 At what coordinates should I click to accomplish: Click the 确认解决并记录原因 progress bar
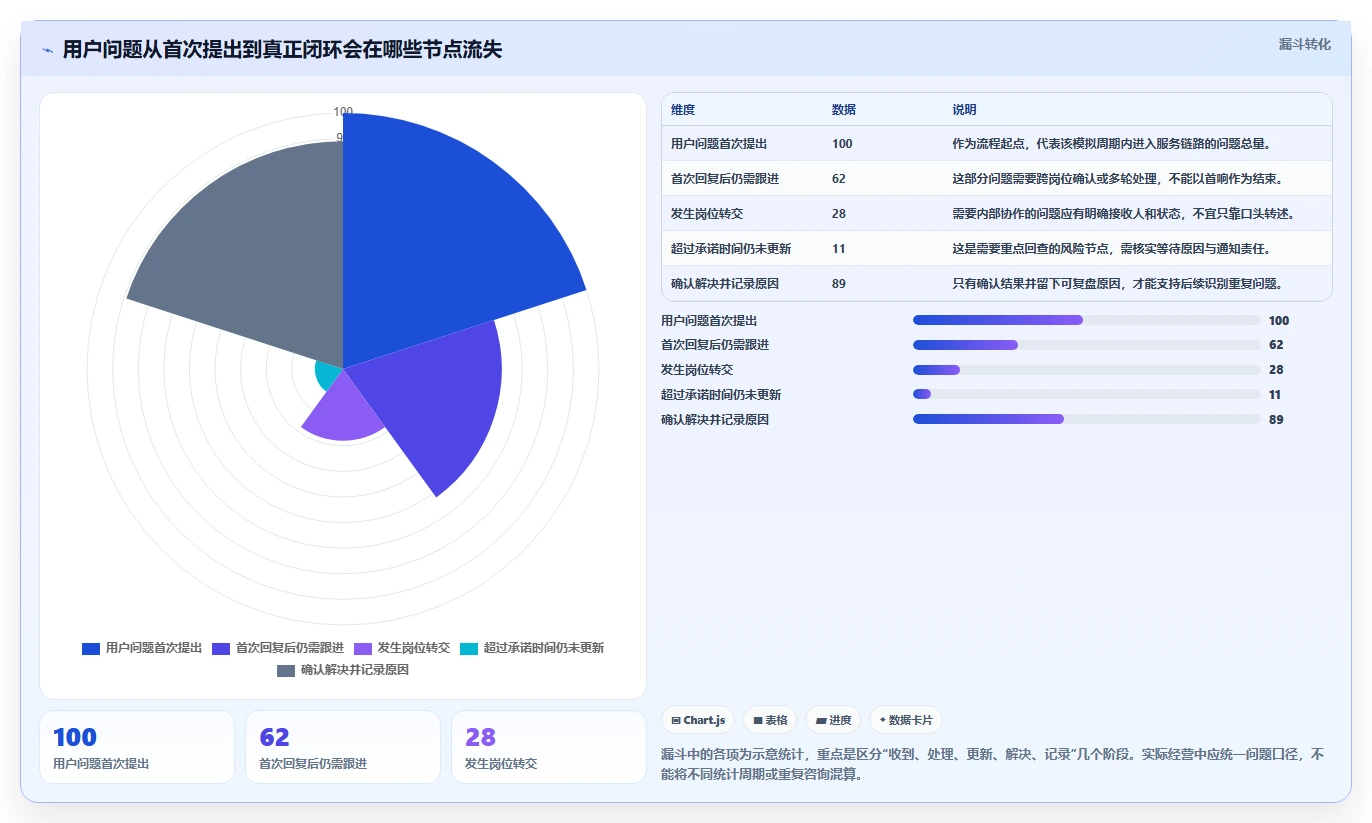(1087, 420)
